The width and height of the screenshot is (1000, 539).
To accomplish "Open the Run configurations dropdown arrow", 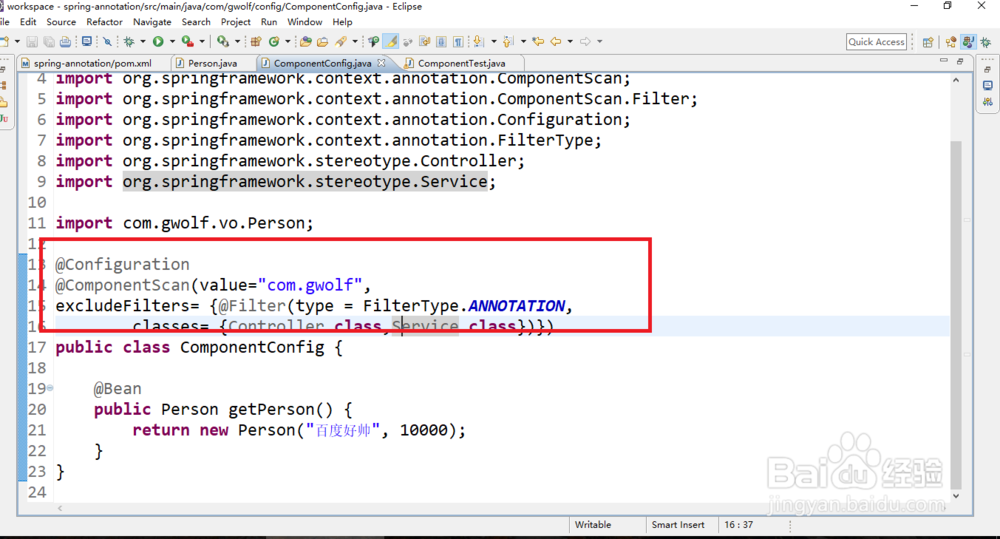I will tap(172, 41).
